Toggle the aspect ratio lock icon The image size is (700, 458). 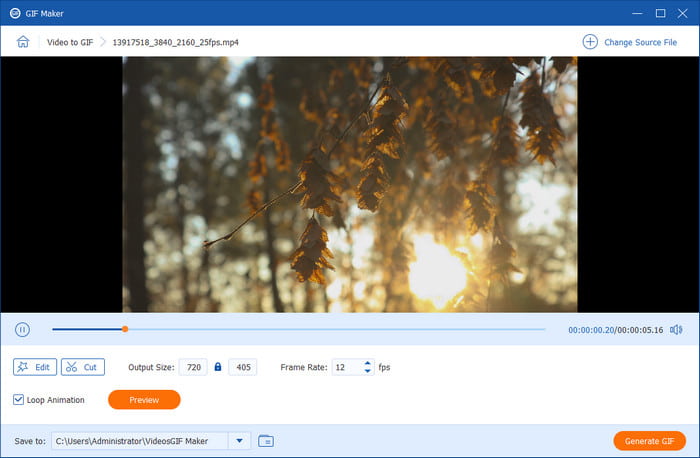(218, 367)
